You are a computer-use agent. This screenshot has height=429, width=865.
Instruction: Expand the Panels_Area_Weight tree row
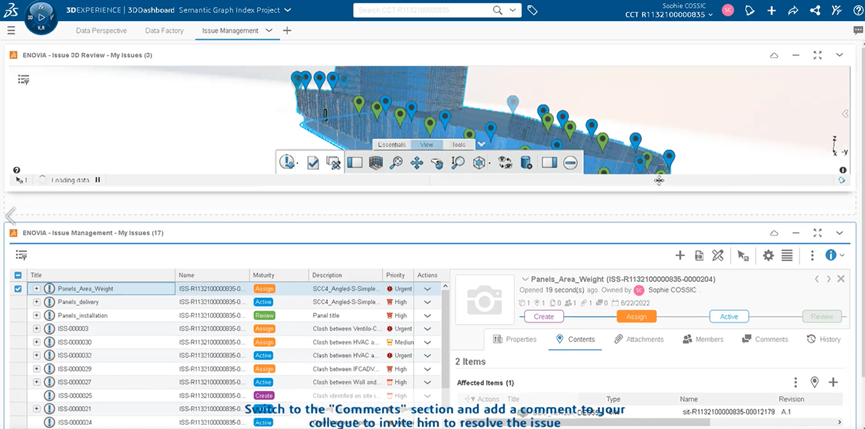[x=36, y=288]
